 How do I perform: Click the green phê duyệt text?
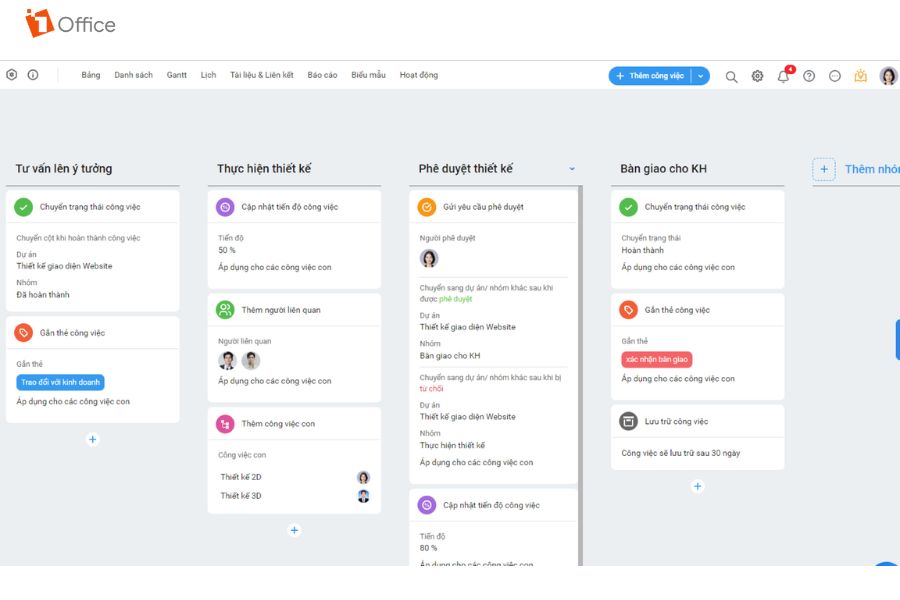(455, 299)
